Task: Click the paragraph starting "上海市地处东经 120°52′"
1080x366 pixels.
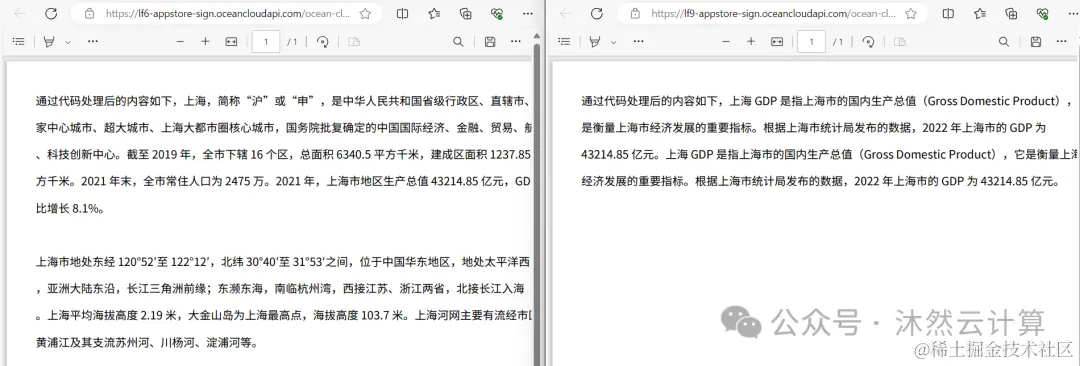Action: 283,302
